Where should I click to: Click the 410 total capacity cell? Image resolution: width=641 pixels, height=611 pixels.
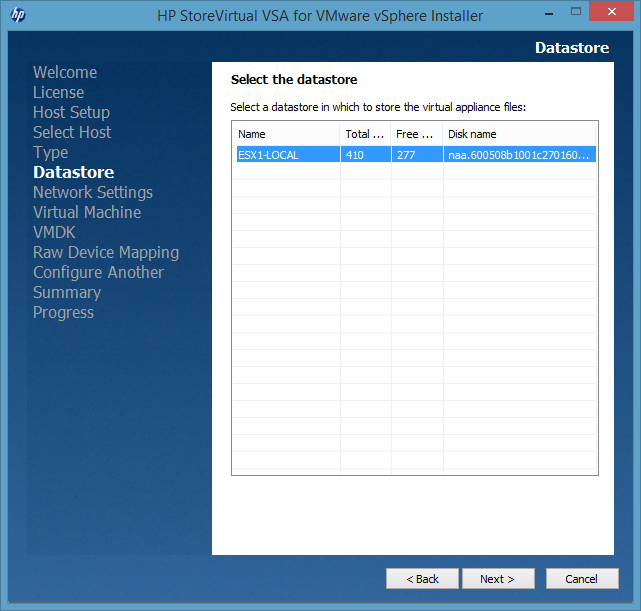click(x=365, y=154)
